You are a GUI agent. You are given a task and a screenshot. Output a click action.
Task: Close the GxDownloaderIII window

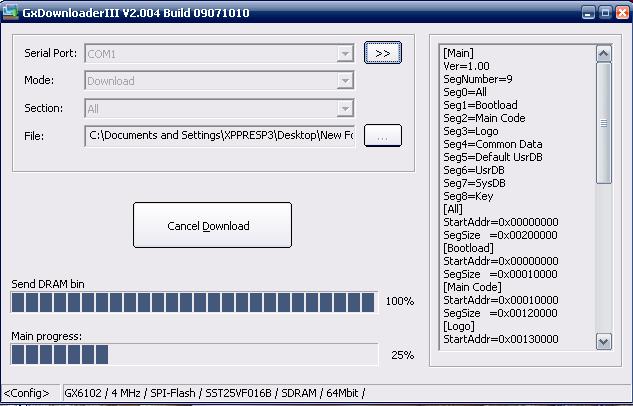622,13
